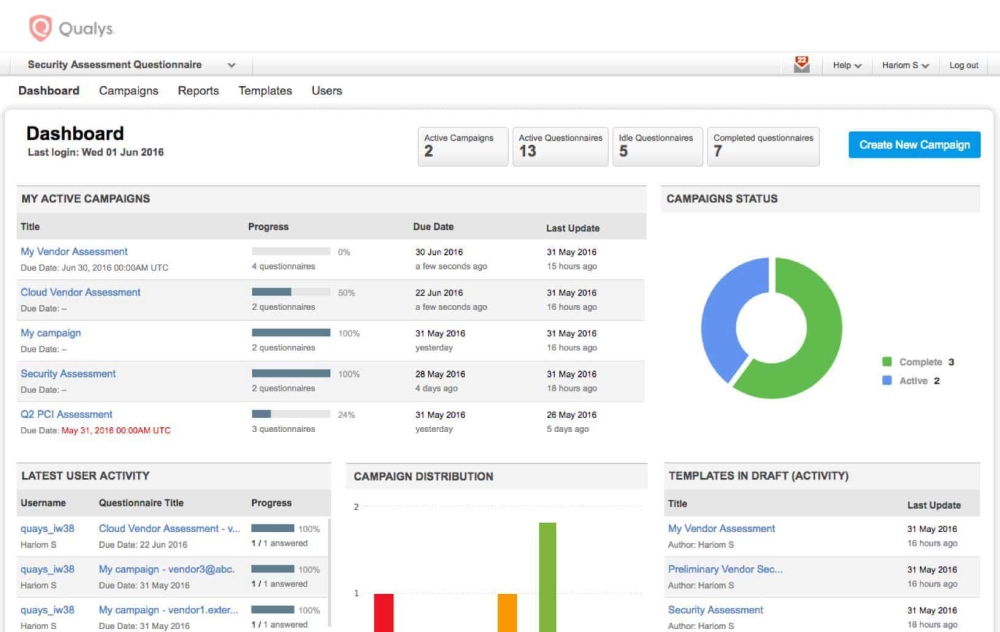Click the Last Update header in active campaigns
1000x632 pixels.
(573, 228)
